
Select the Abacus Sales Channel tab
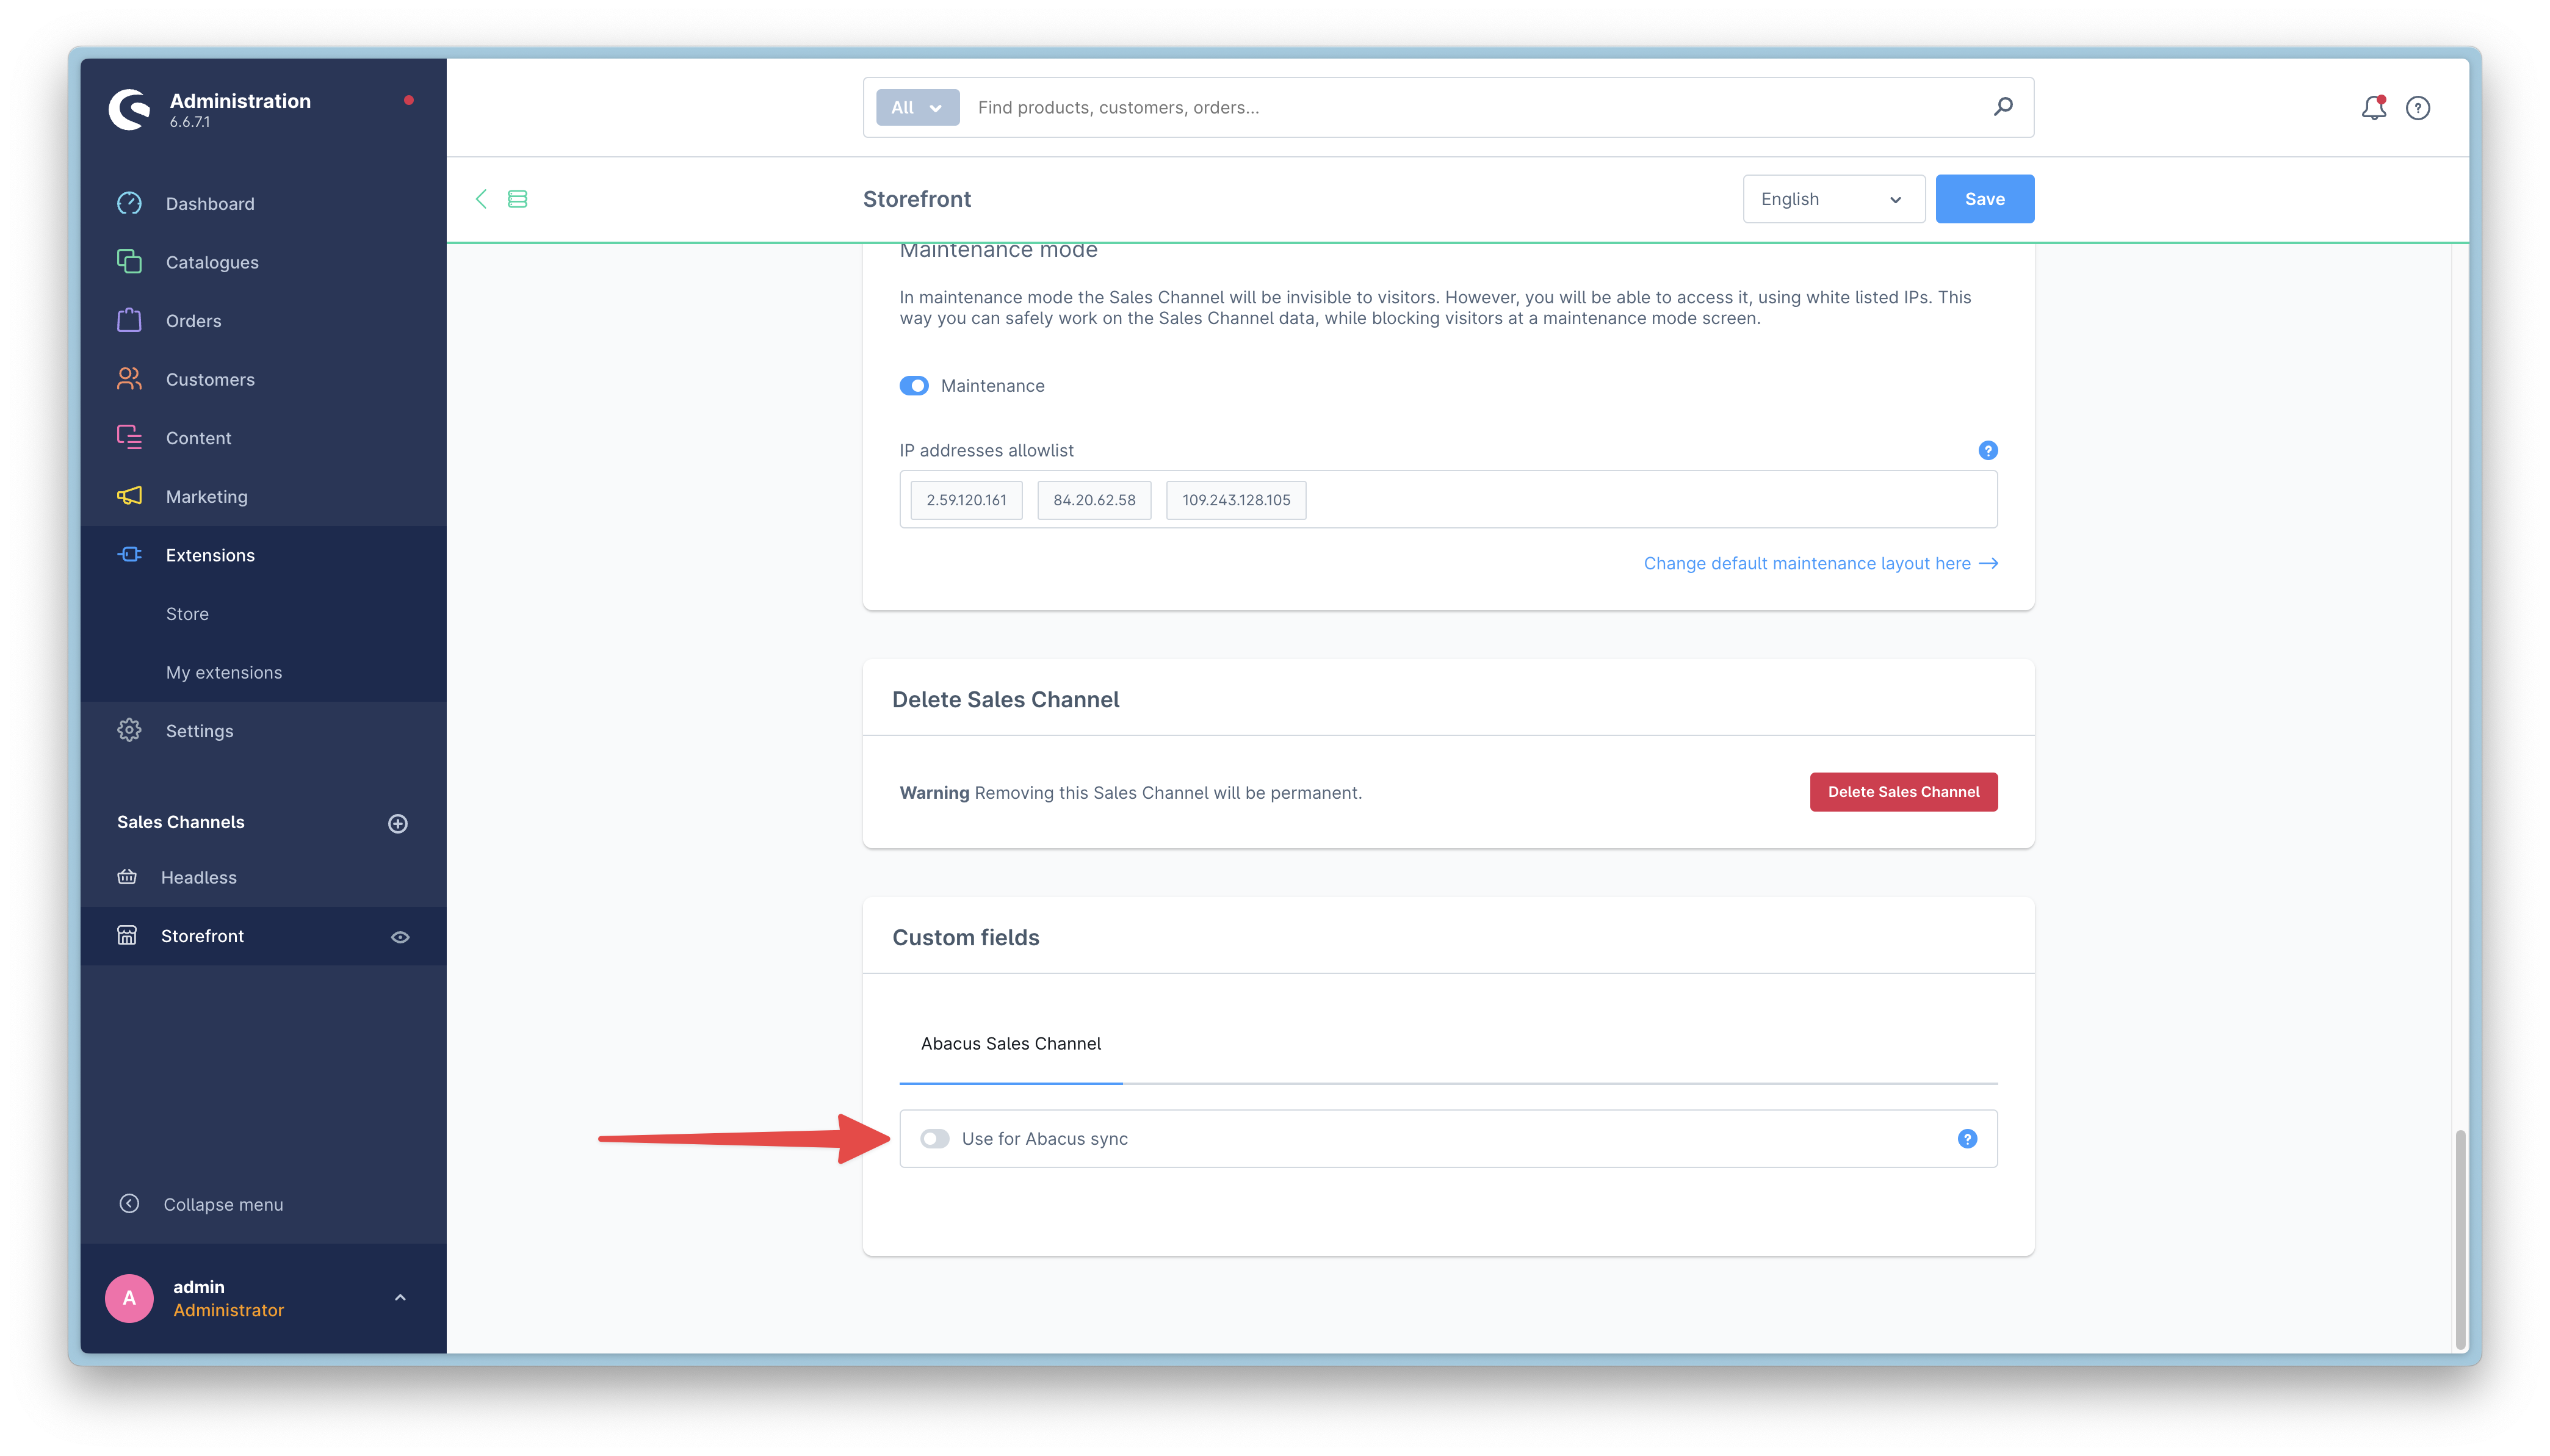(1010, 1044)
